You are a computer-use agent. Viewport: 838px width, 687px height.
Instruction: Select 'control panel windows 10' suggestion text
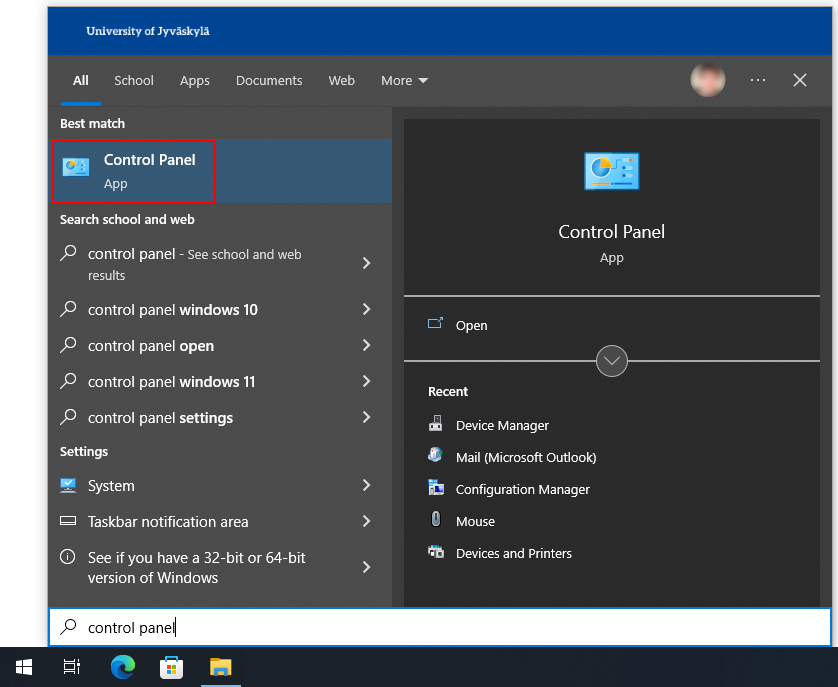173,310
